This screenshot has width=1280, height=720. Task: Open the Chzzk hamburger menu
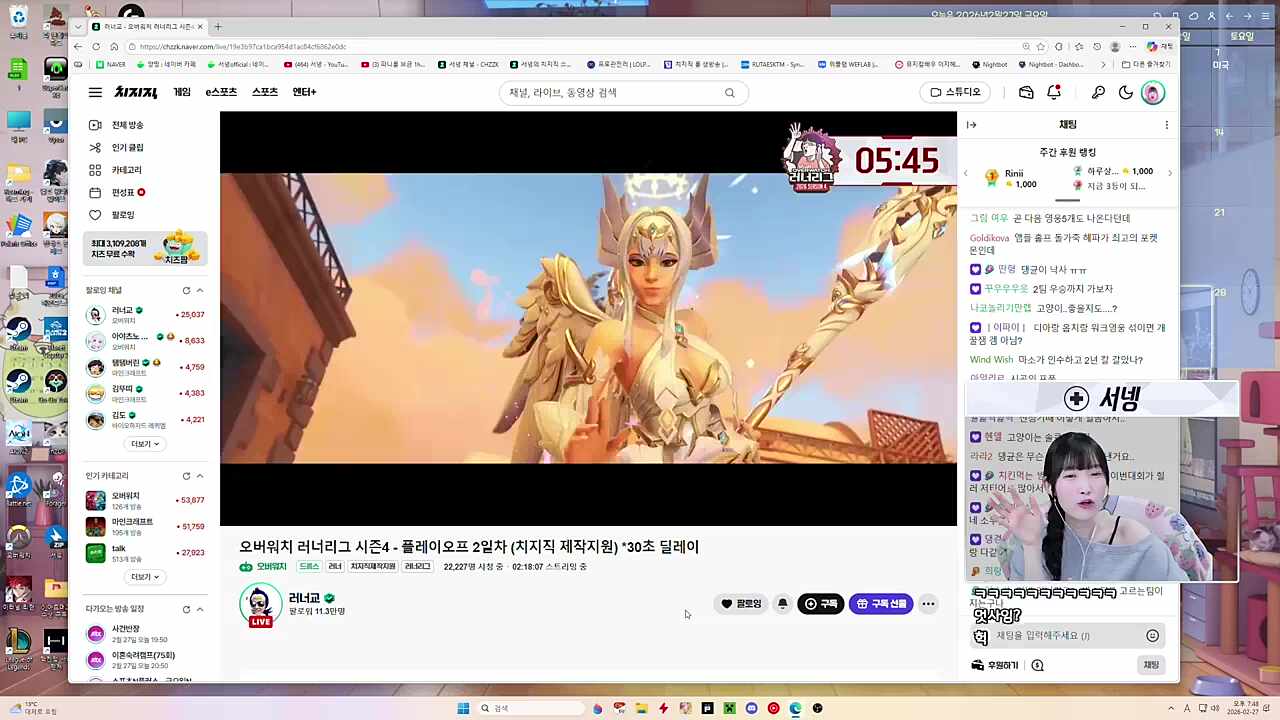point(95,92)
